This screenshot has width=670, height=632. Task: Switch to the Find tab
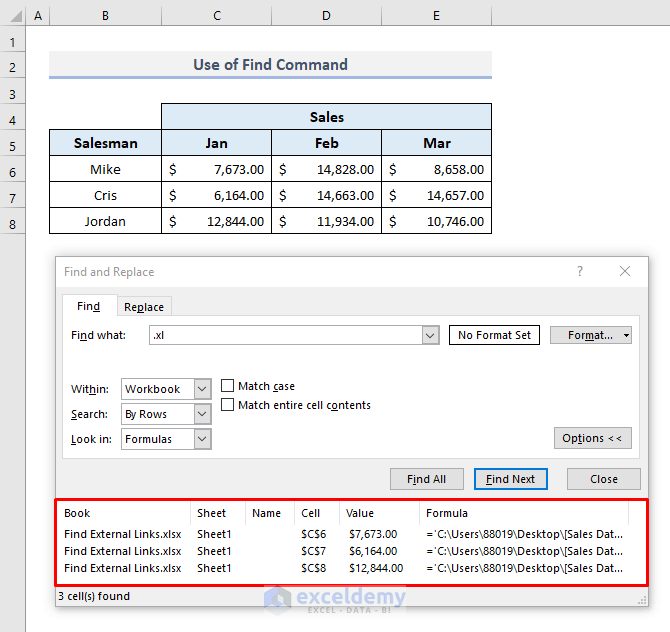point(88,306)
